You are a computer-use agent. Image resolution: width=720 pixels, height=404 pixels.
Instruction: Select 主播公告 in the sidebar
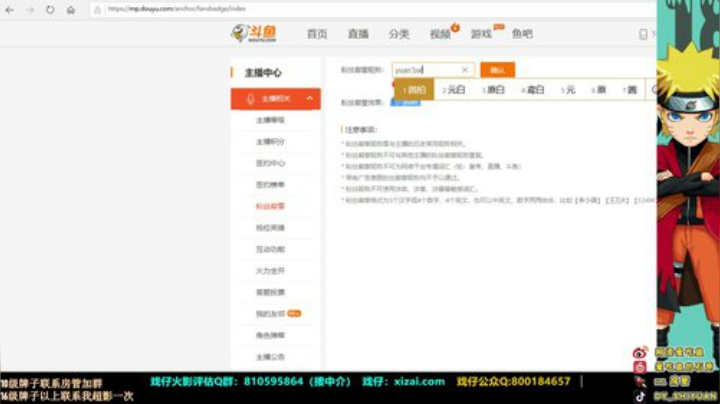pyautogui.click(x=270, y=357)
